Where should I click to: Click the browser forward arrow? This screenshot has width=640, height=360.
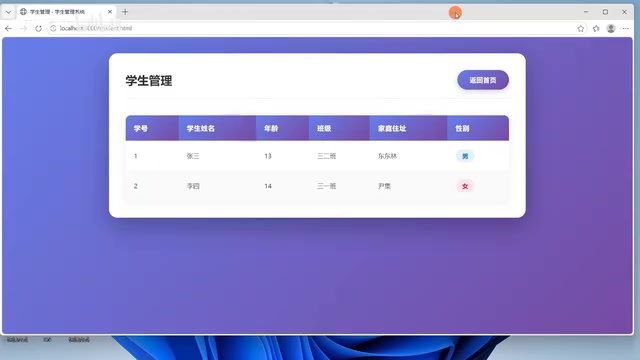(x=23, y=29)
